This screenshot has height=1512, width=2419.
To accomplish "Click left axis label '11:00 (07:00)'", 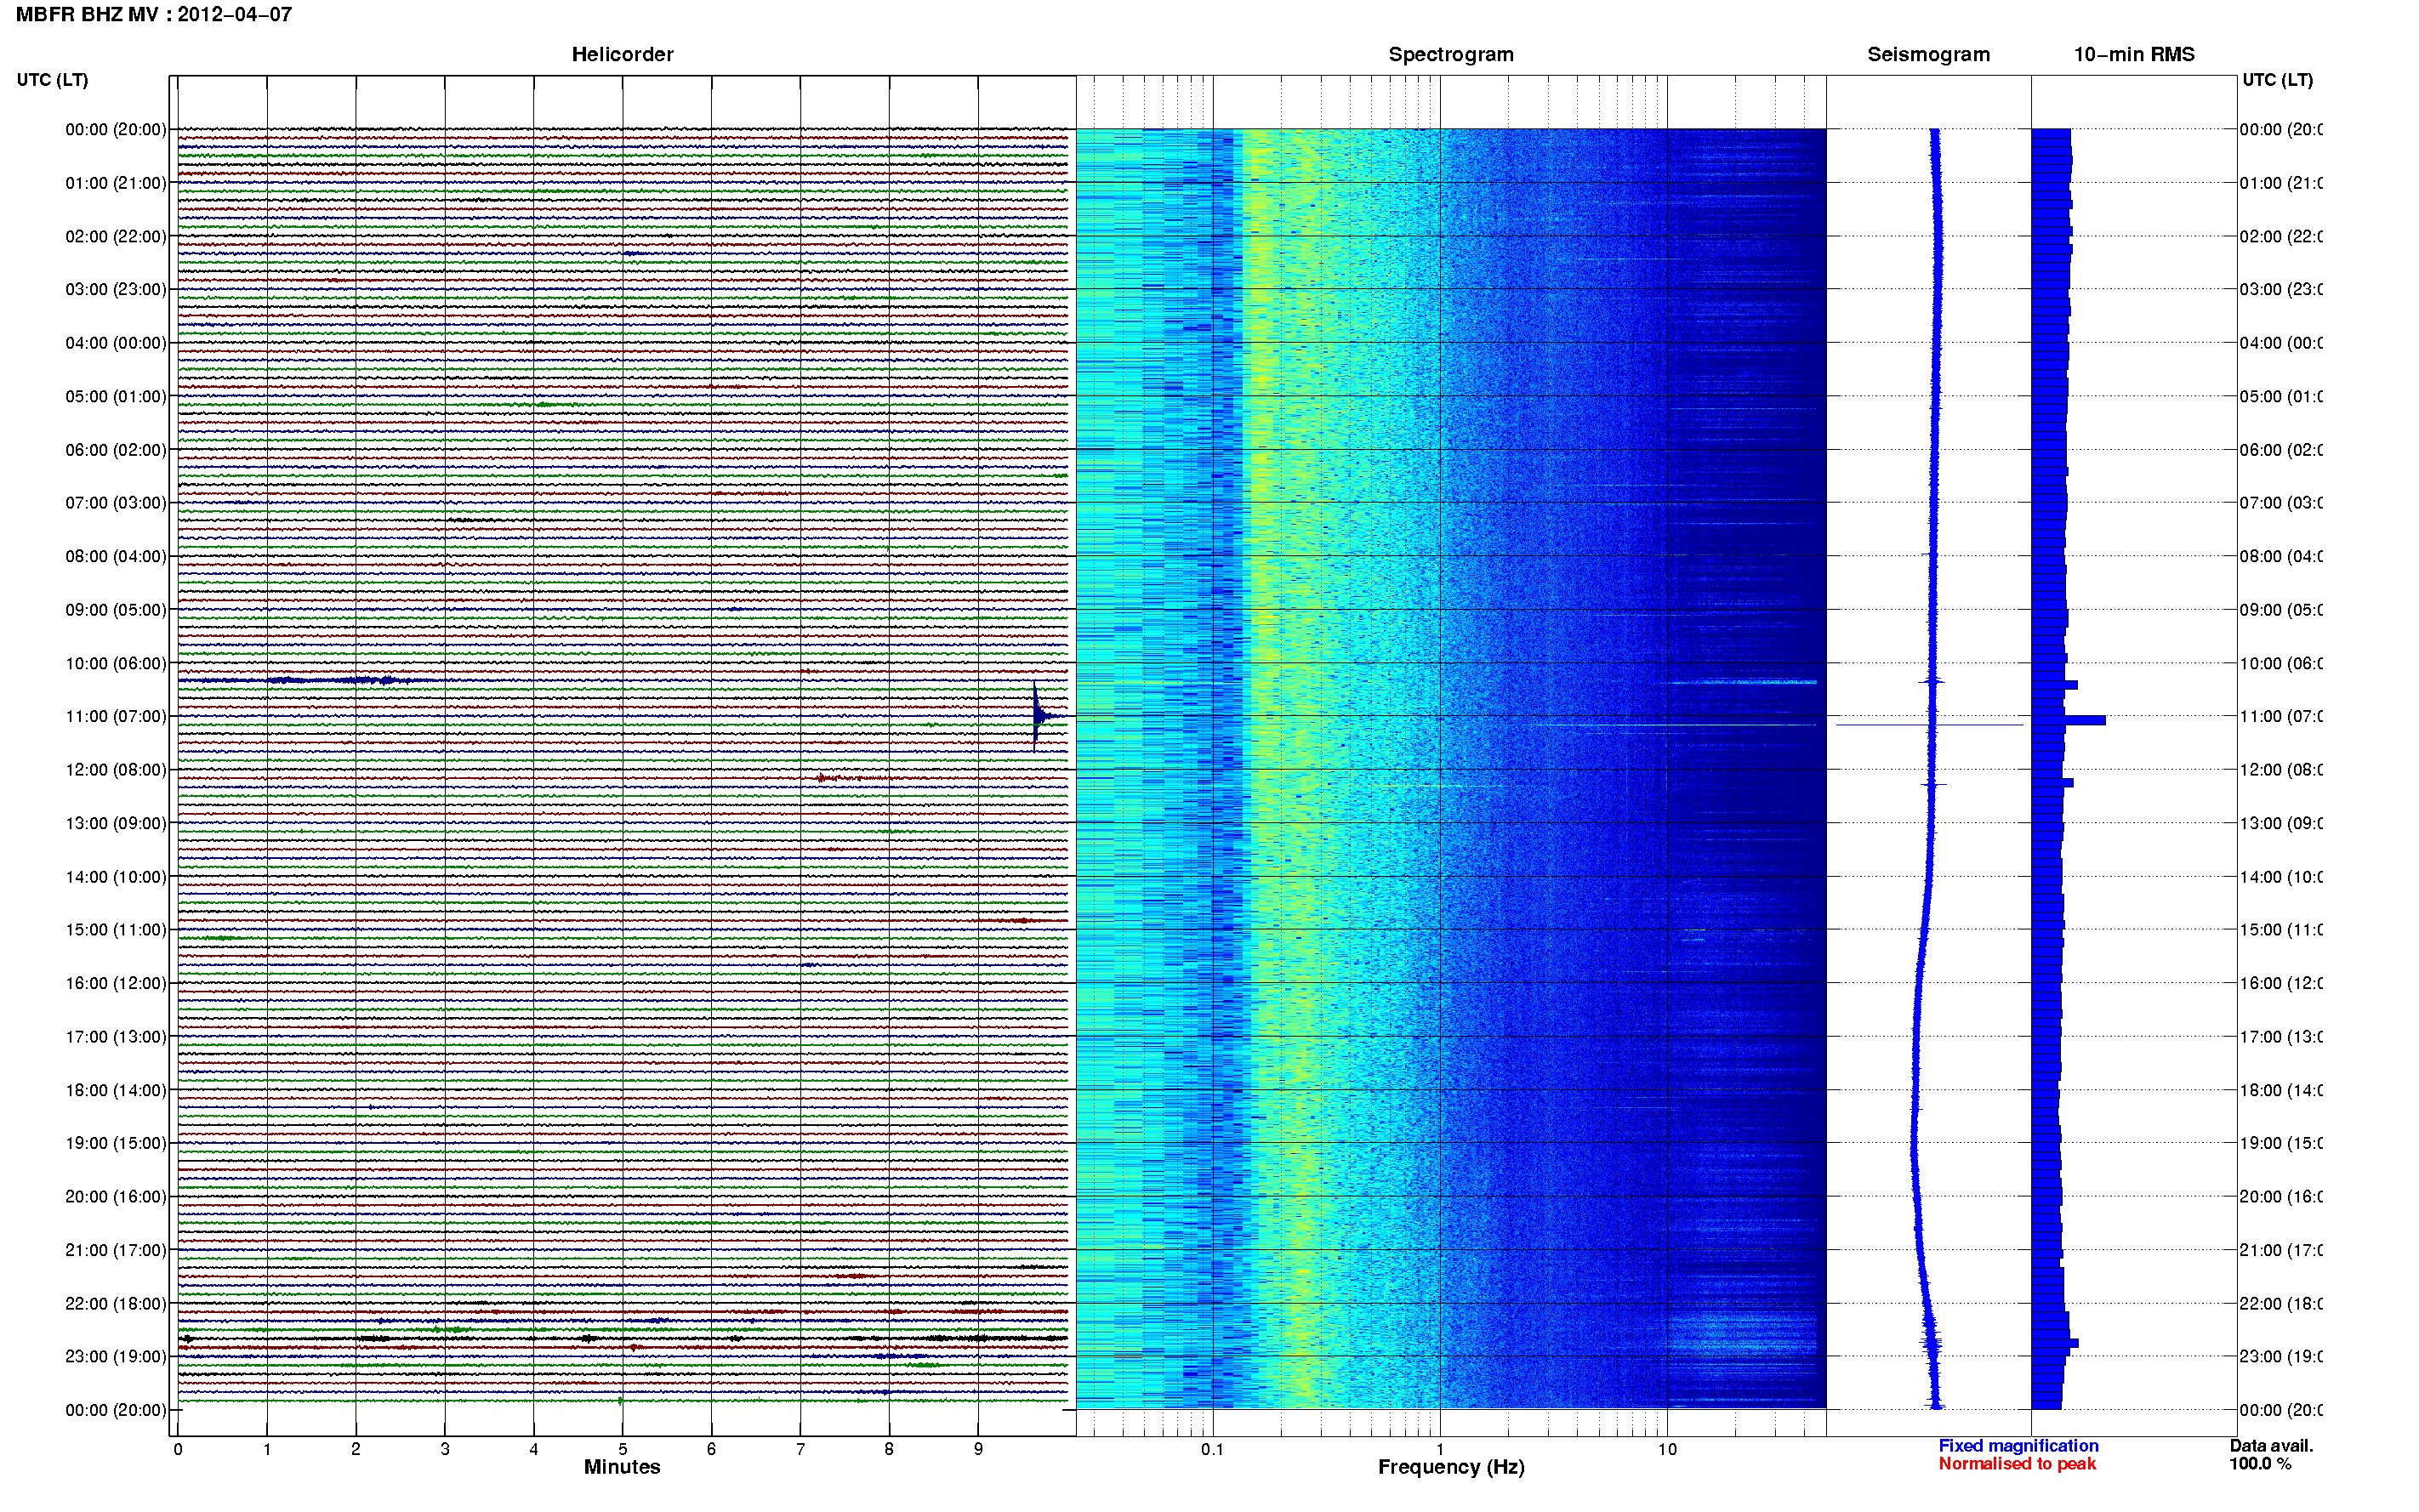I will [116, 716].
